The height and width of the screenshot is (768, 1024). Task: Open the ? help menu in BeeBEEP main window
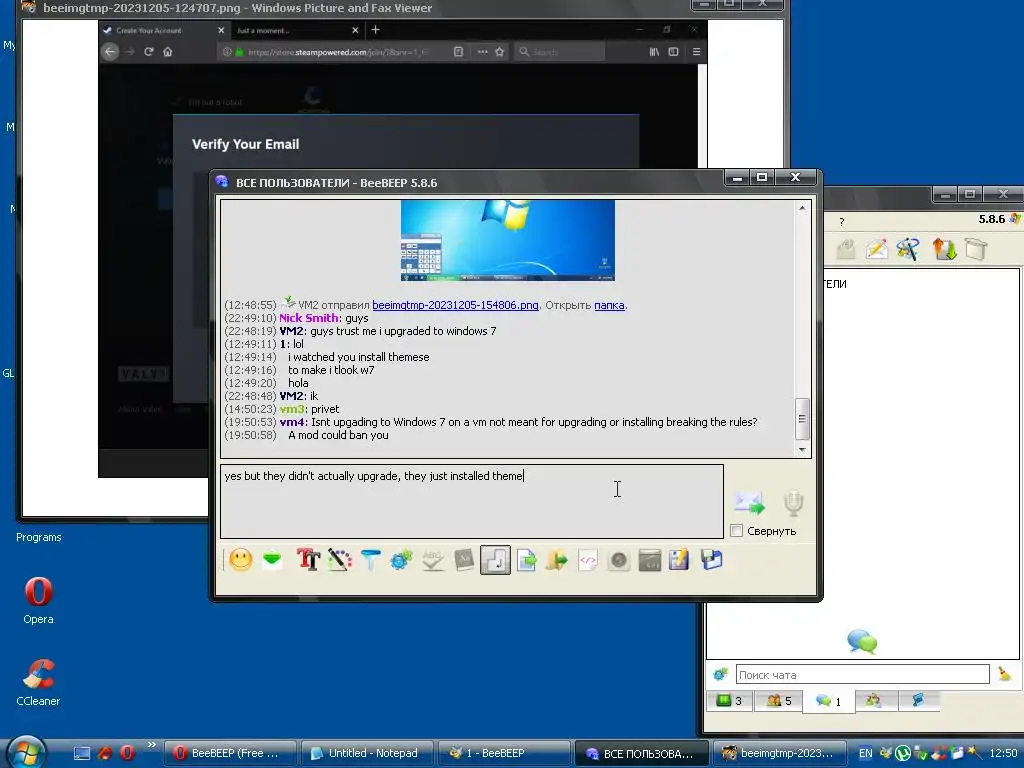[x=842, y=222]
